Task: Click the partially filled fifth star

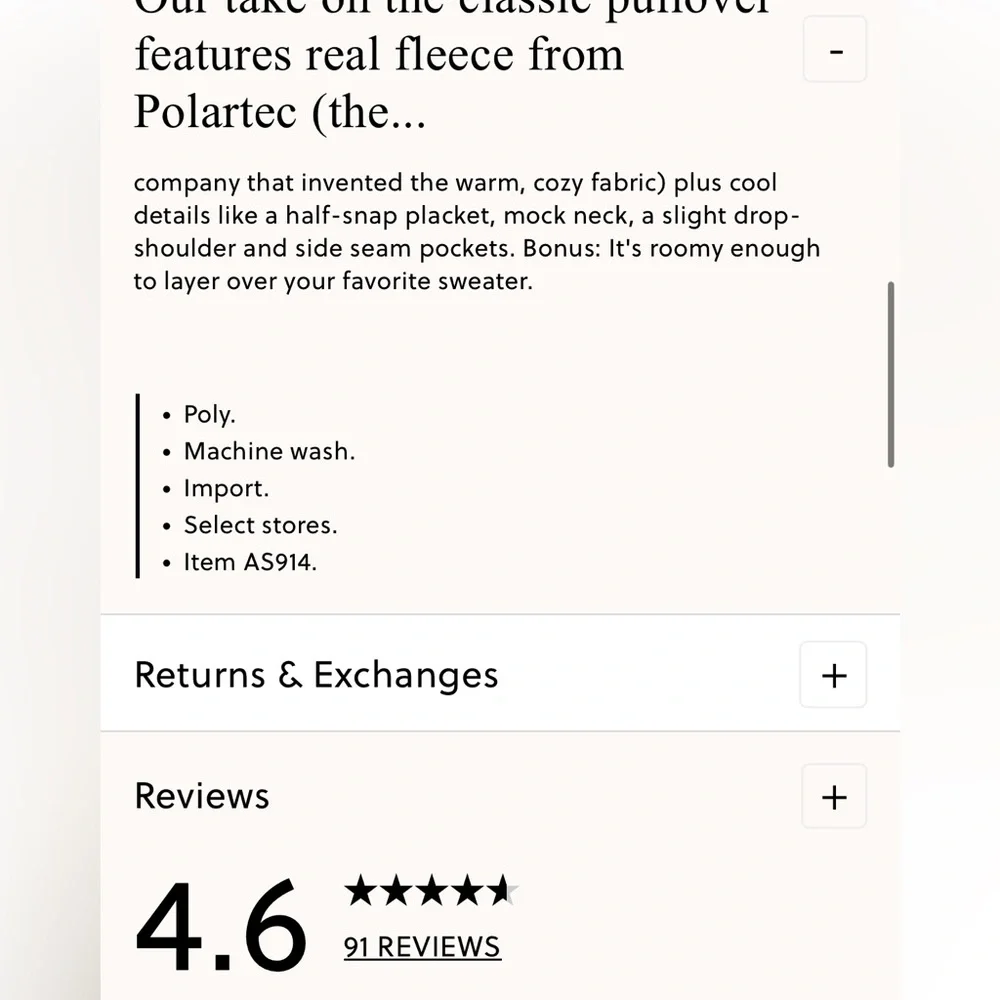Action: (x=504, y=890)
